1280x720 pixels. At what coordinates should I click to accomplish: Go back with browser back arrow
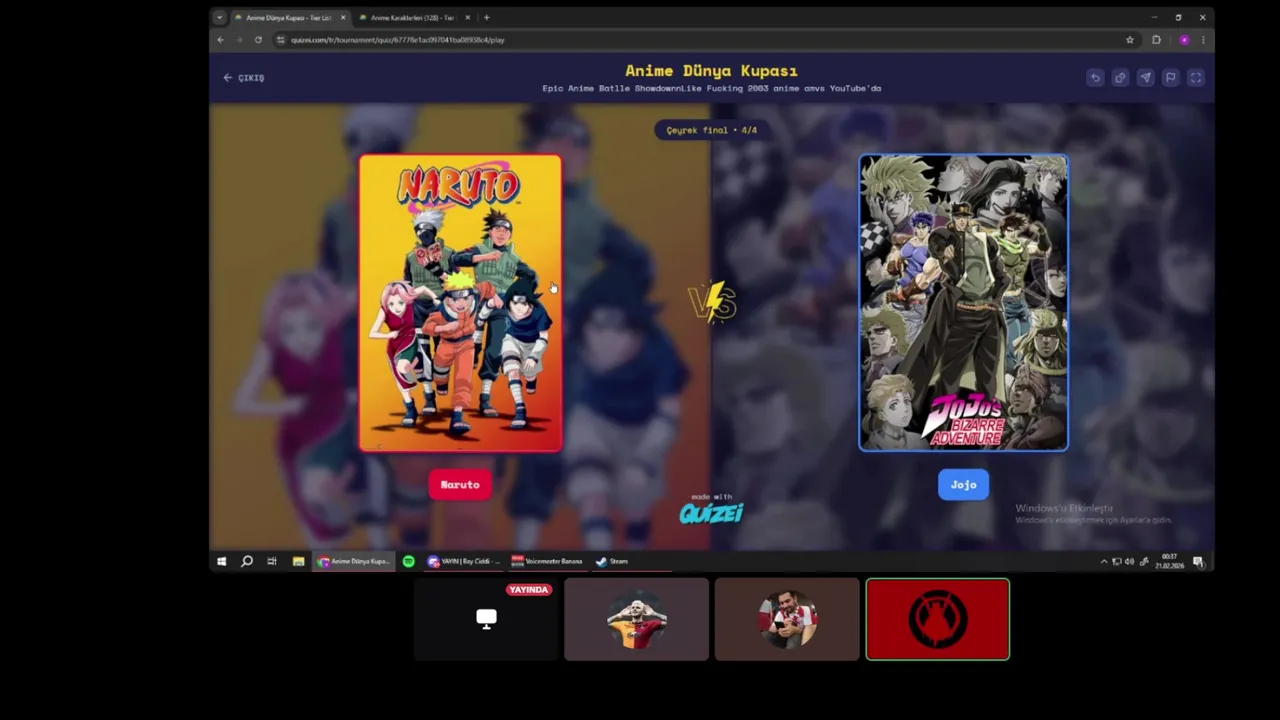(x=221, y=40)
